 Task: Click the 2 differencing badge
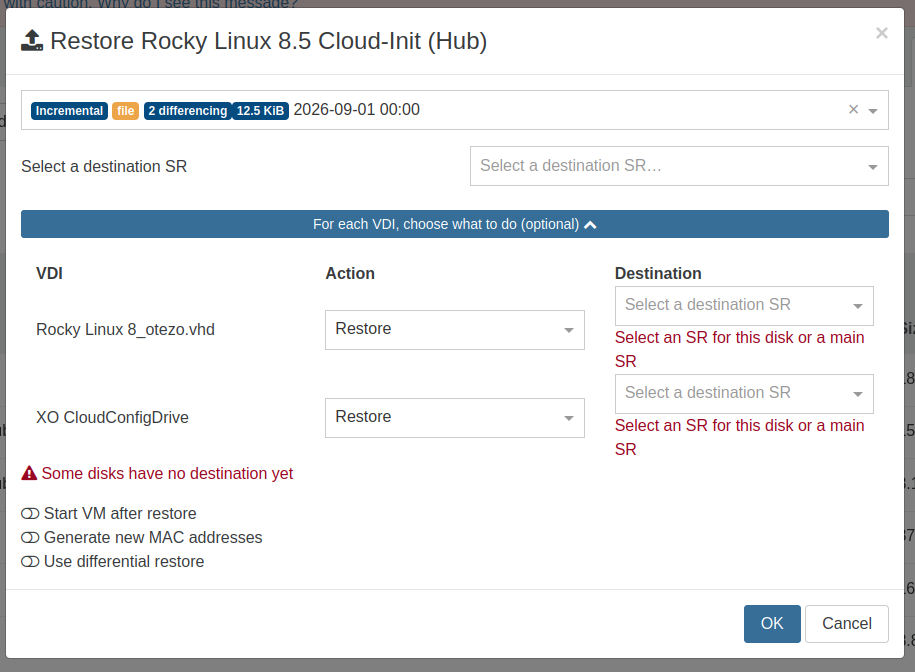pyautogui.click(x=187, y=111)
